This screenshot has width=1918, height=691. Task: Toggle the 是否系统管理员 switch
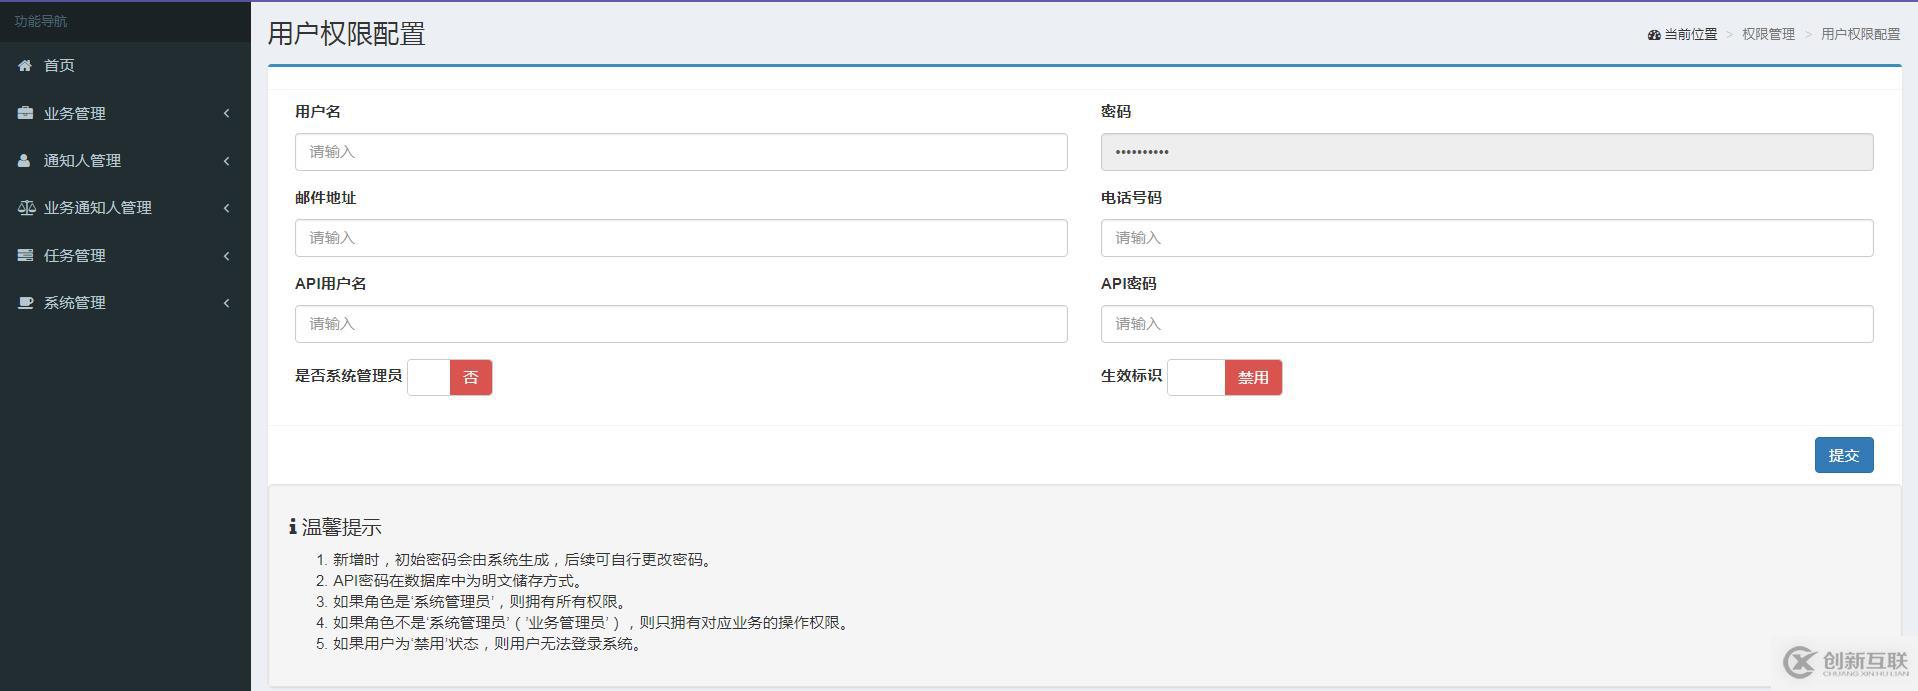point(450,378)
